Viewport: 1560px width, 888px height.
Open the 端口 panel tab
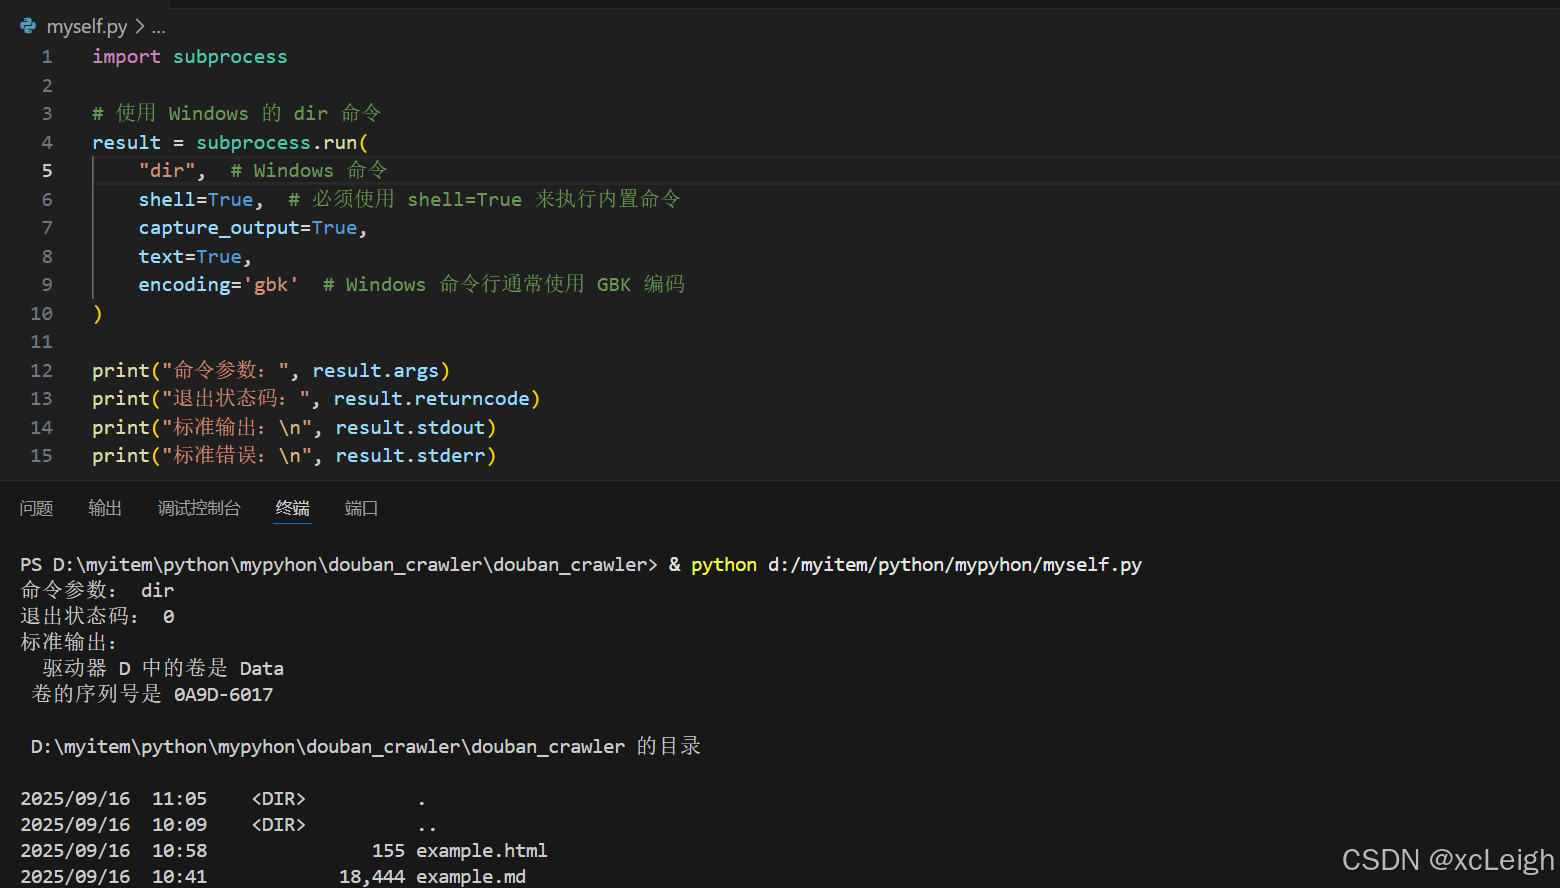point(361,508)
